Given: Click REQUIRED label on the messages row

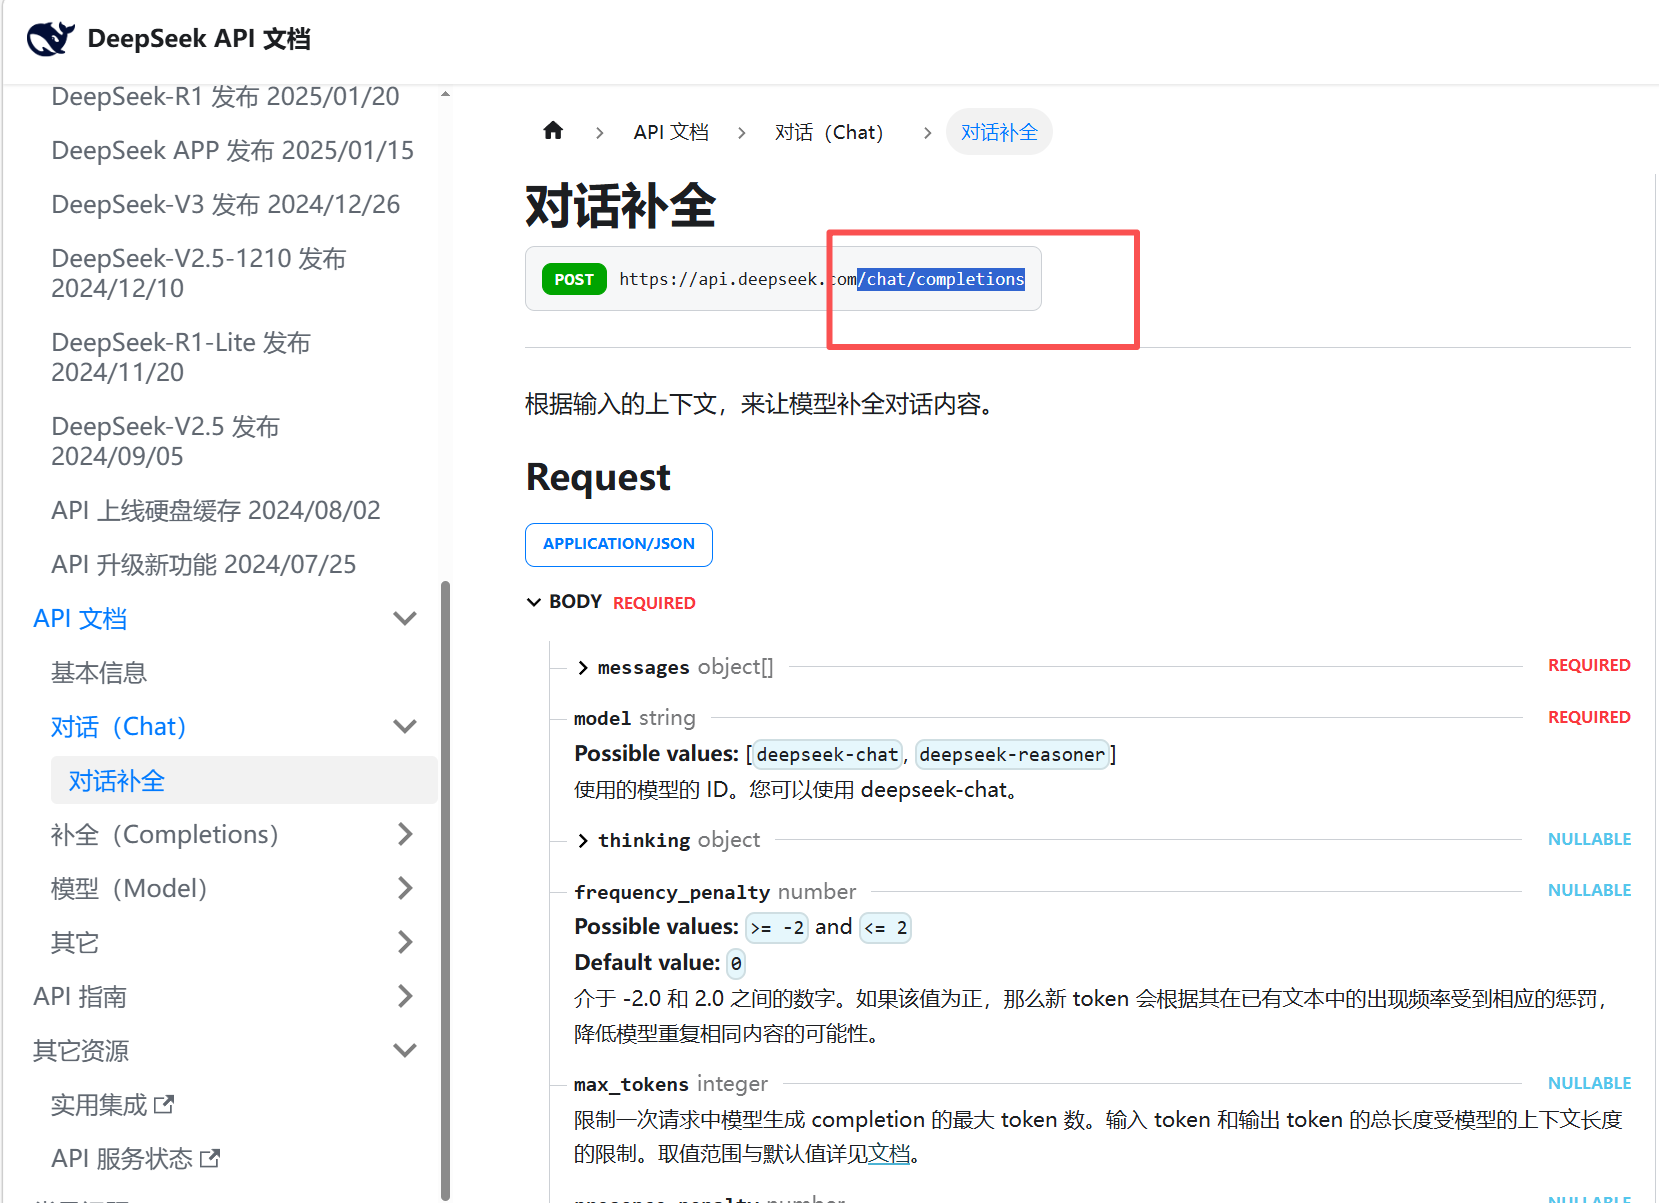Looking at the screenshot, I should [1589, 665].
